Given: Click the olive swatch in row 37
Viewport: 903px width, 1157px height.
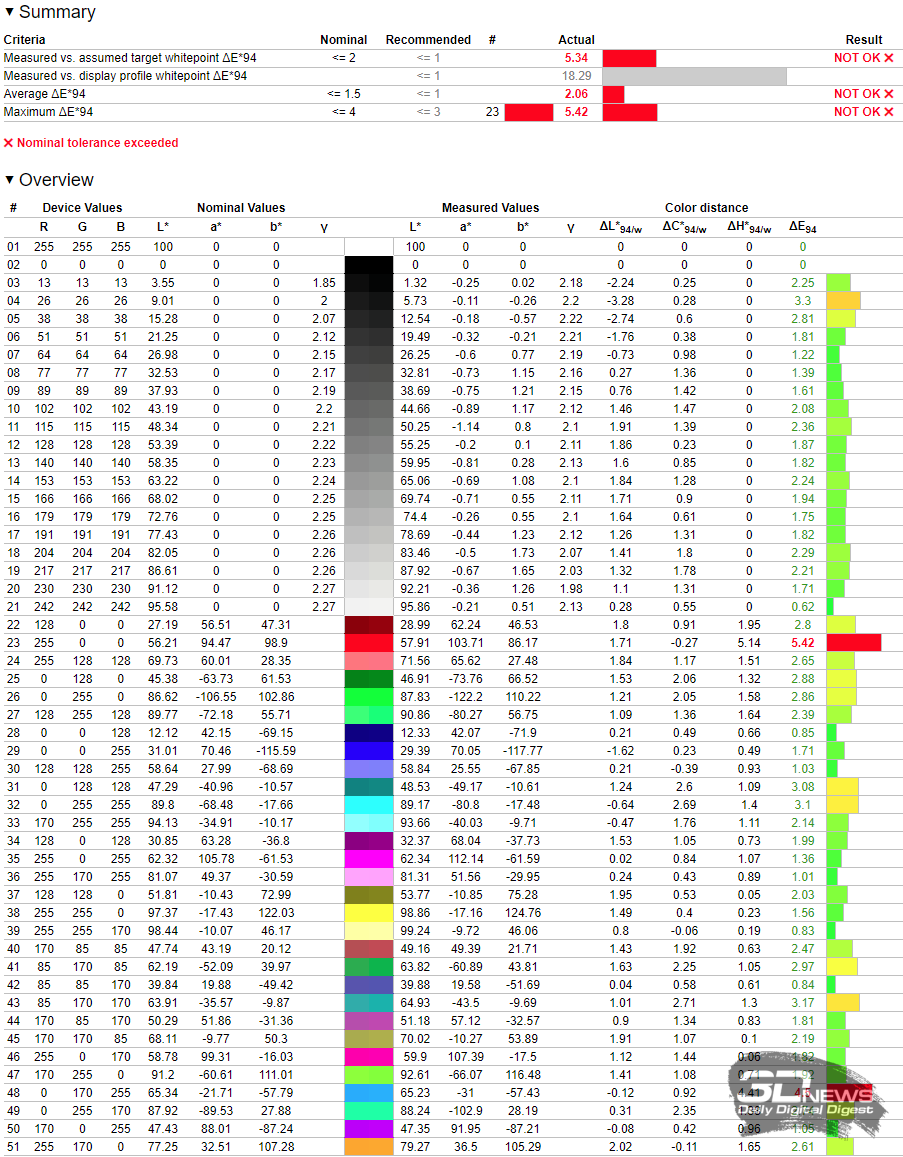Looking at the screenshot, I should coord(369,894).
